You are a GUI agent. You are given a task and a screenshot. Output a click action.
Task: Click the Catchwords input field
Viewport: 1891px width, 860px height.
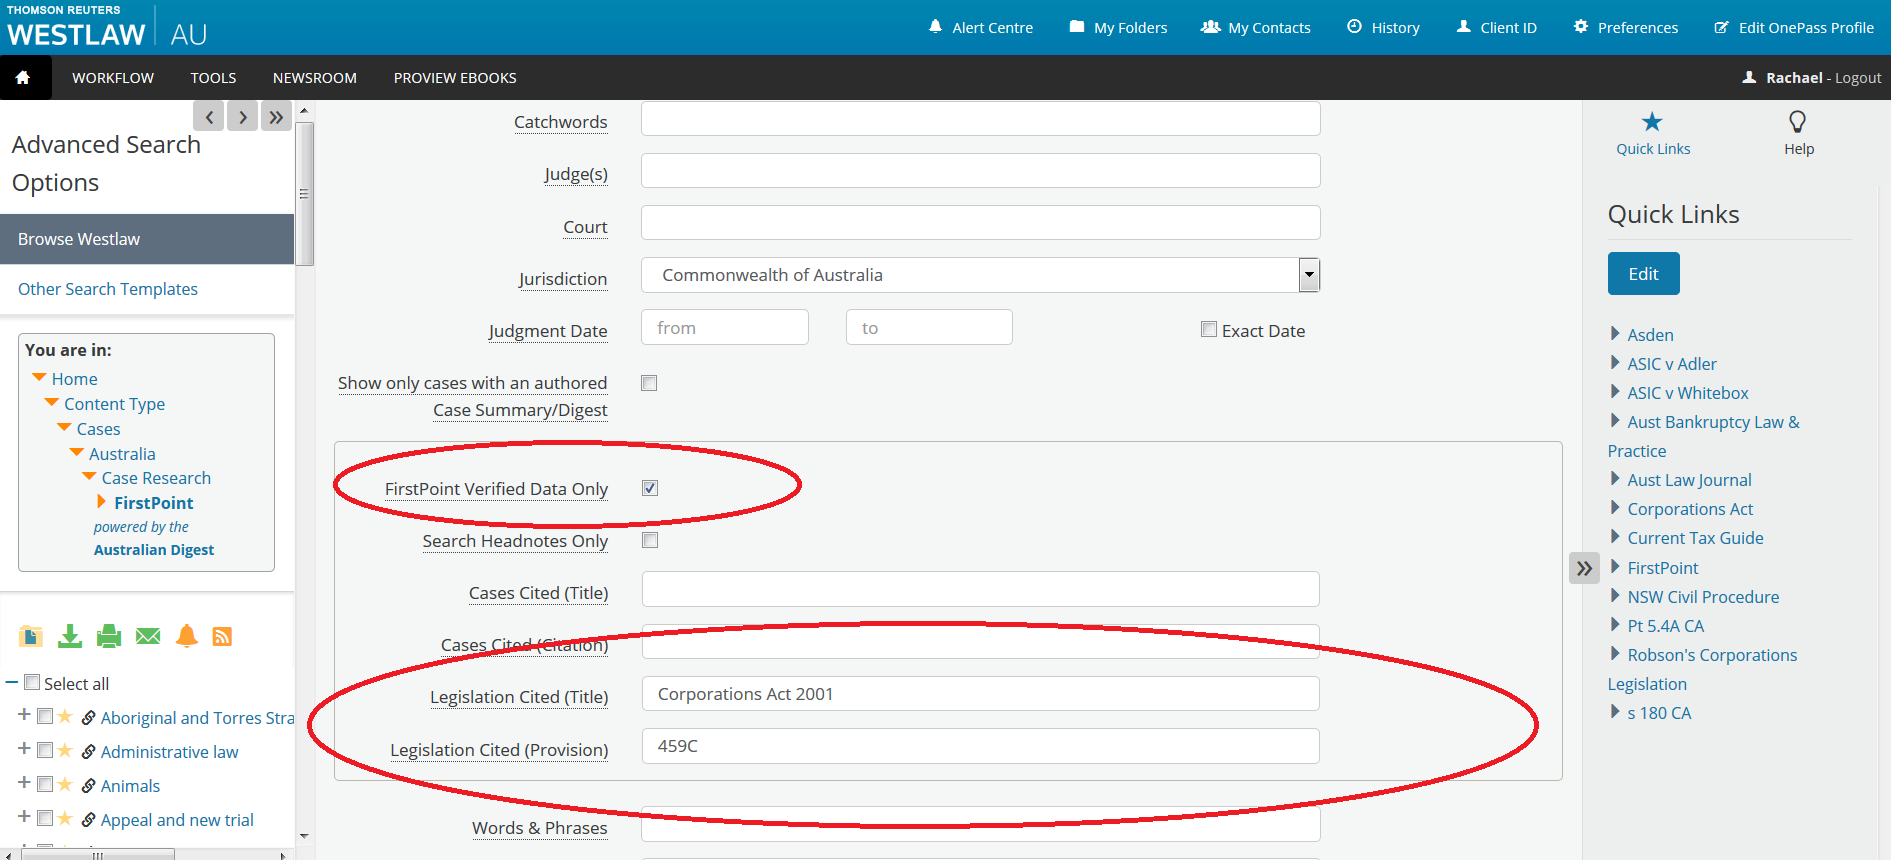pyautogui.click(x=981, y=119)
